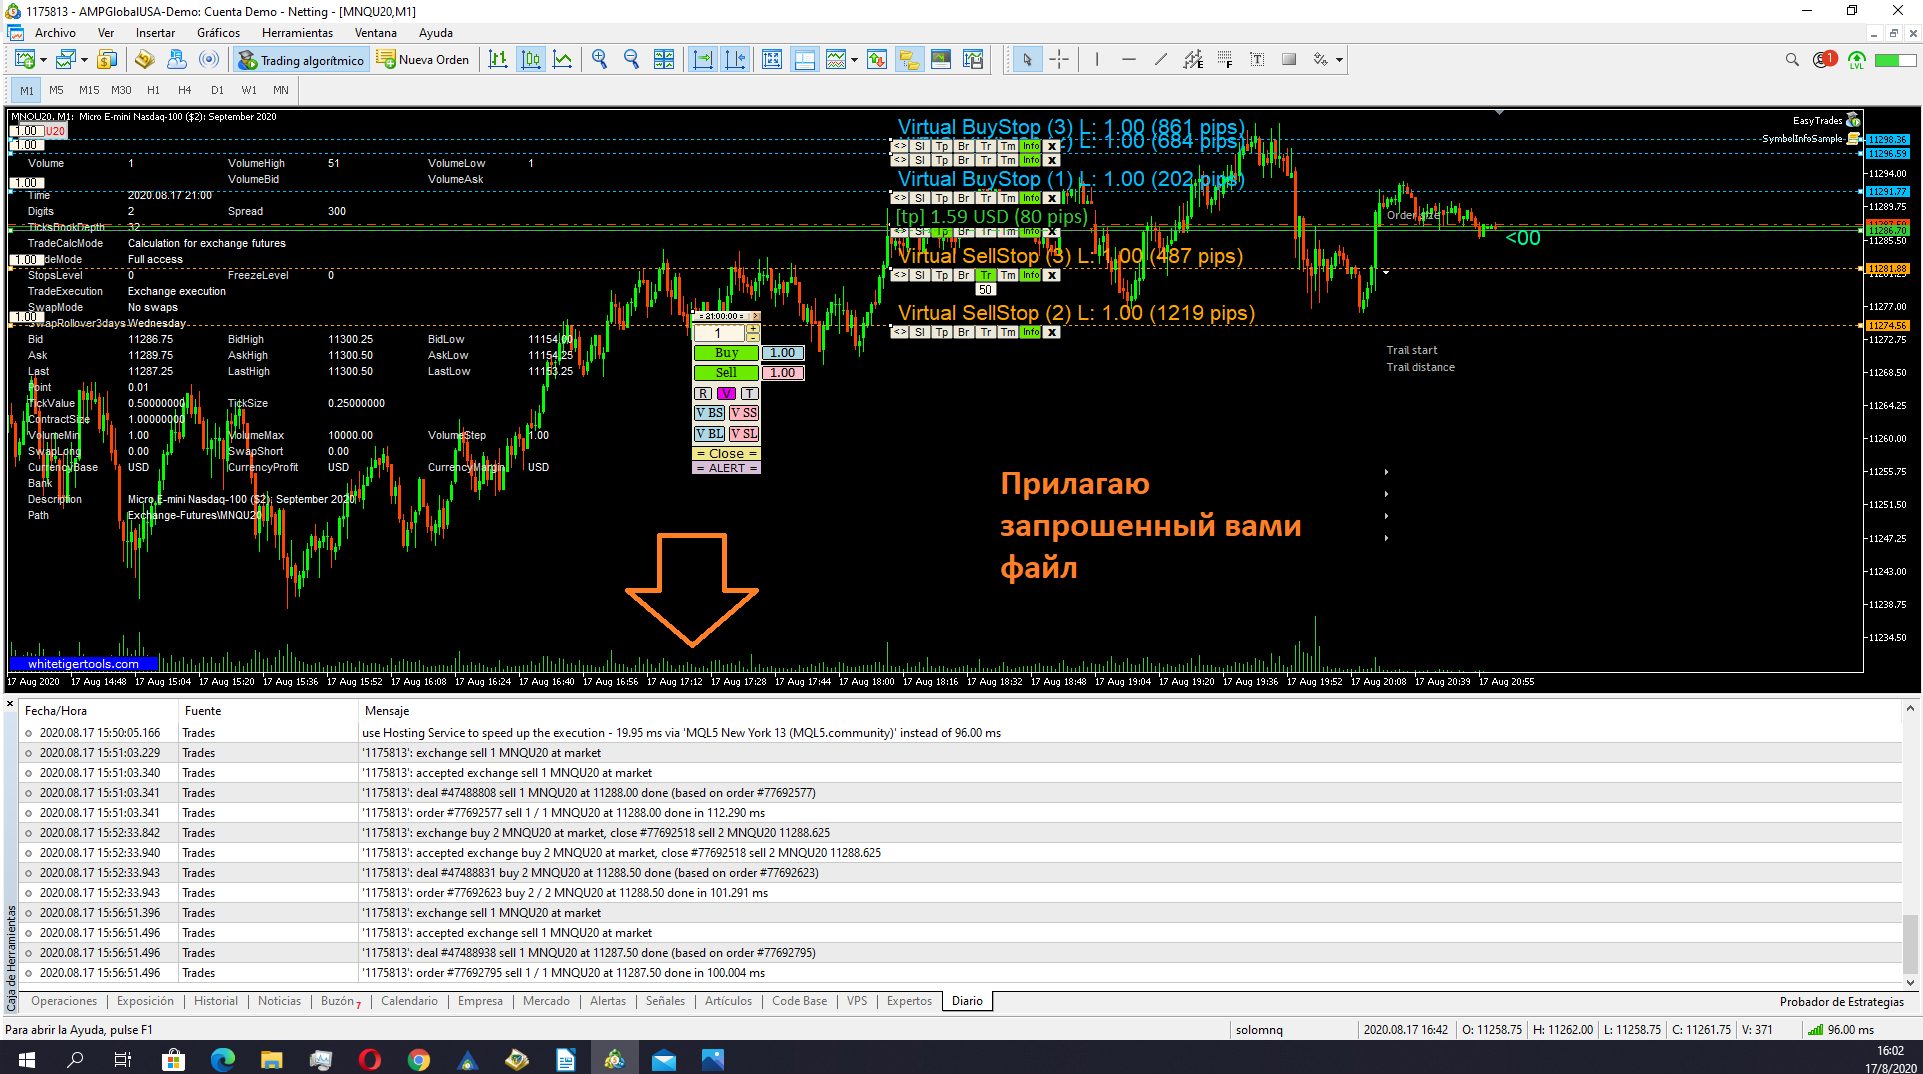Click the lot size input field

718,333
